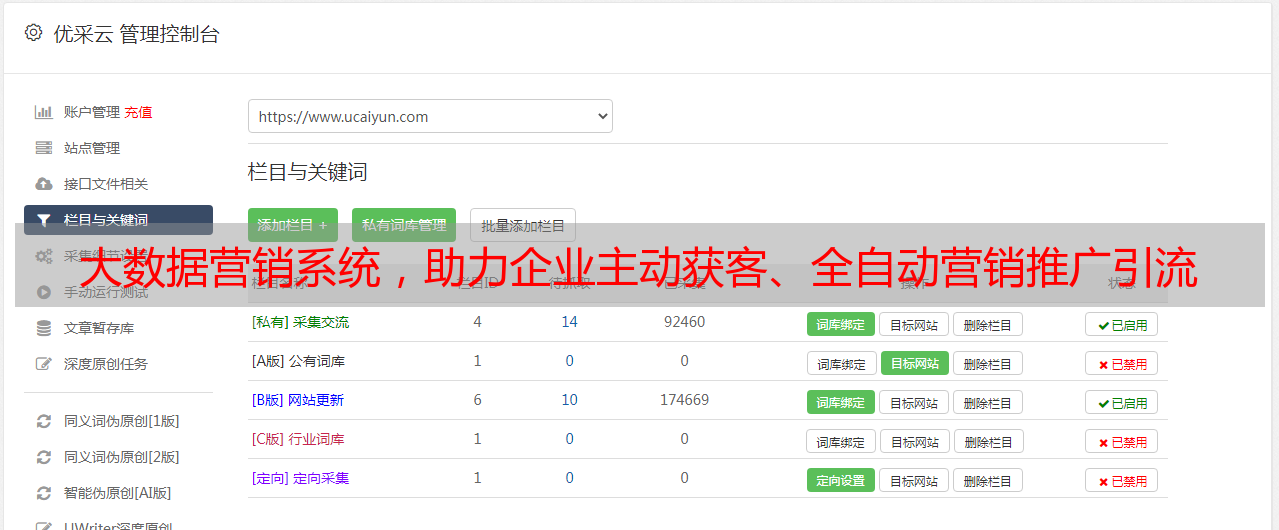The height and width of the screenshot is (530, 1279).
Task: Click 删除栏目 for the 采集交流 row
Action: 988,324
